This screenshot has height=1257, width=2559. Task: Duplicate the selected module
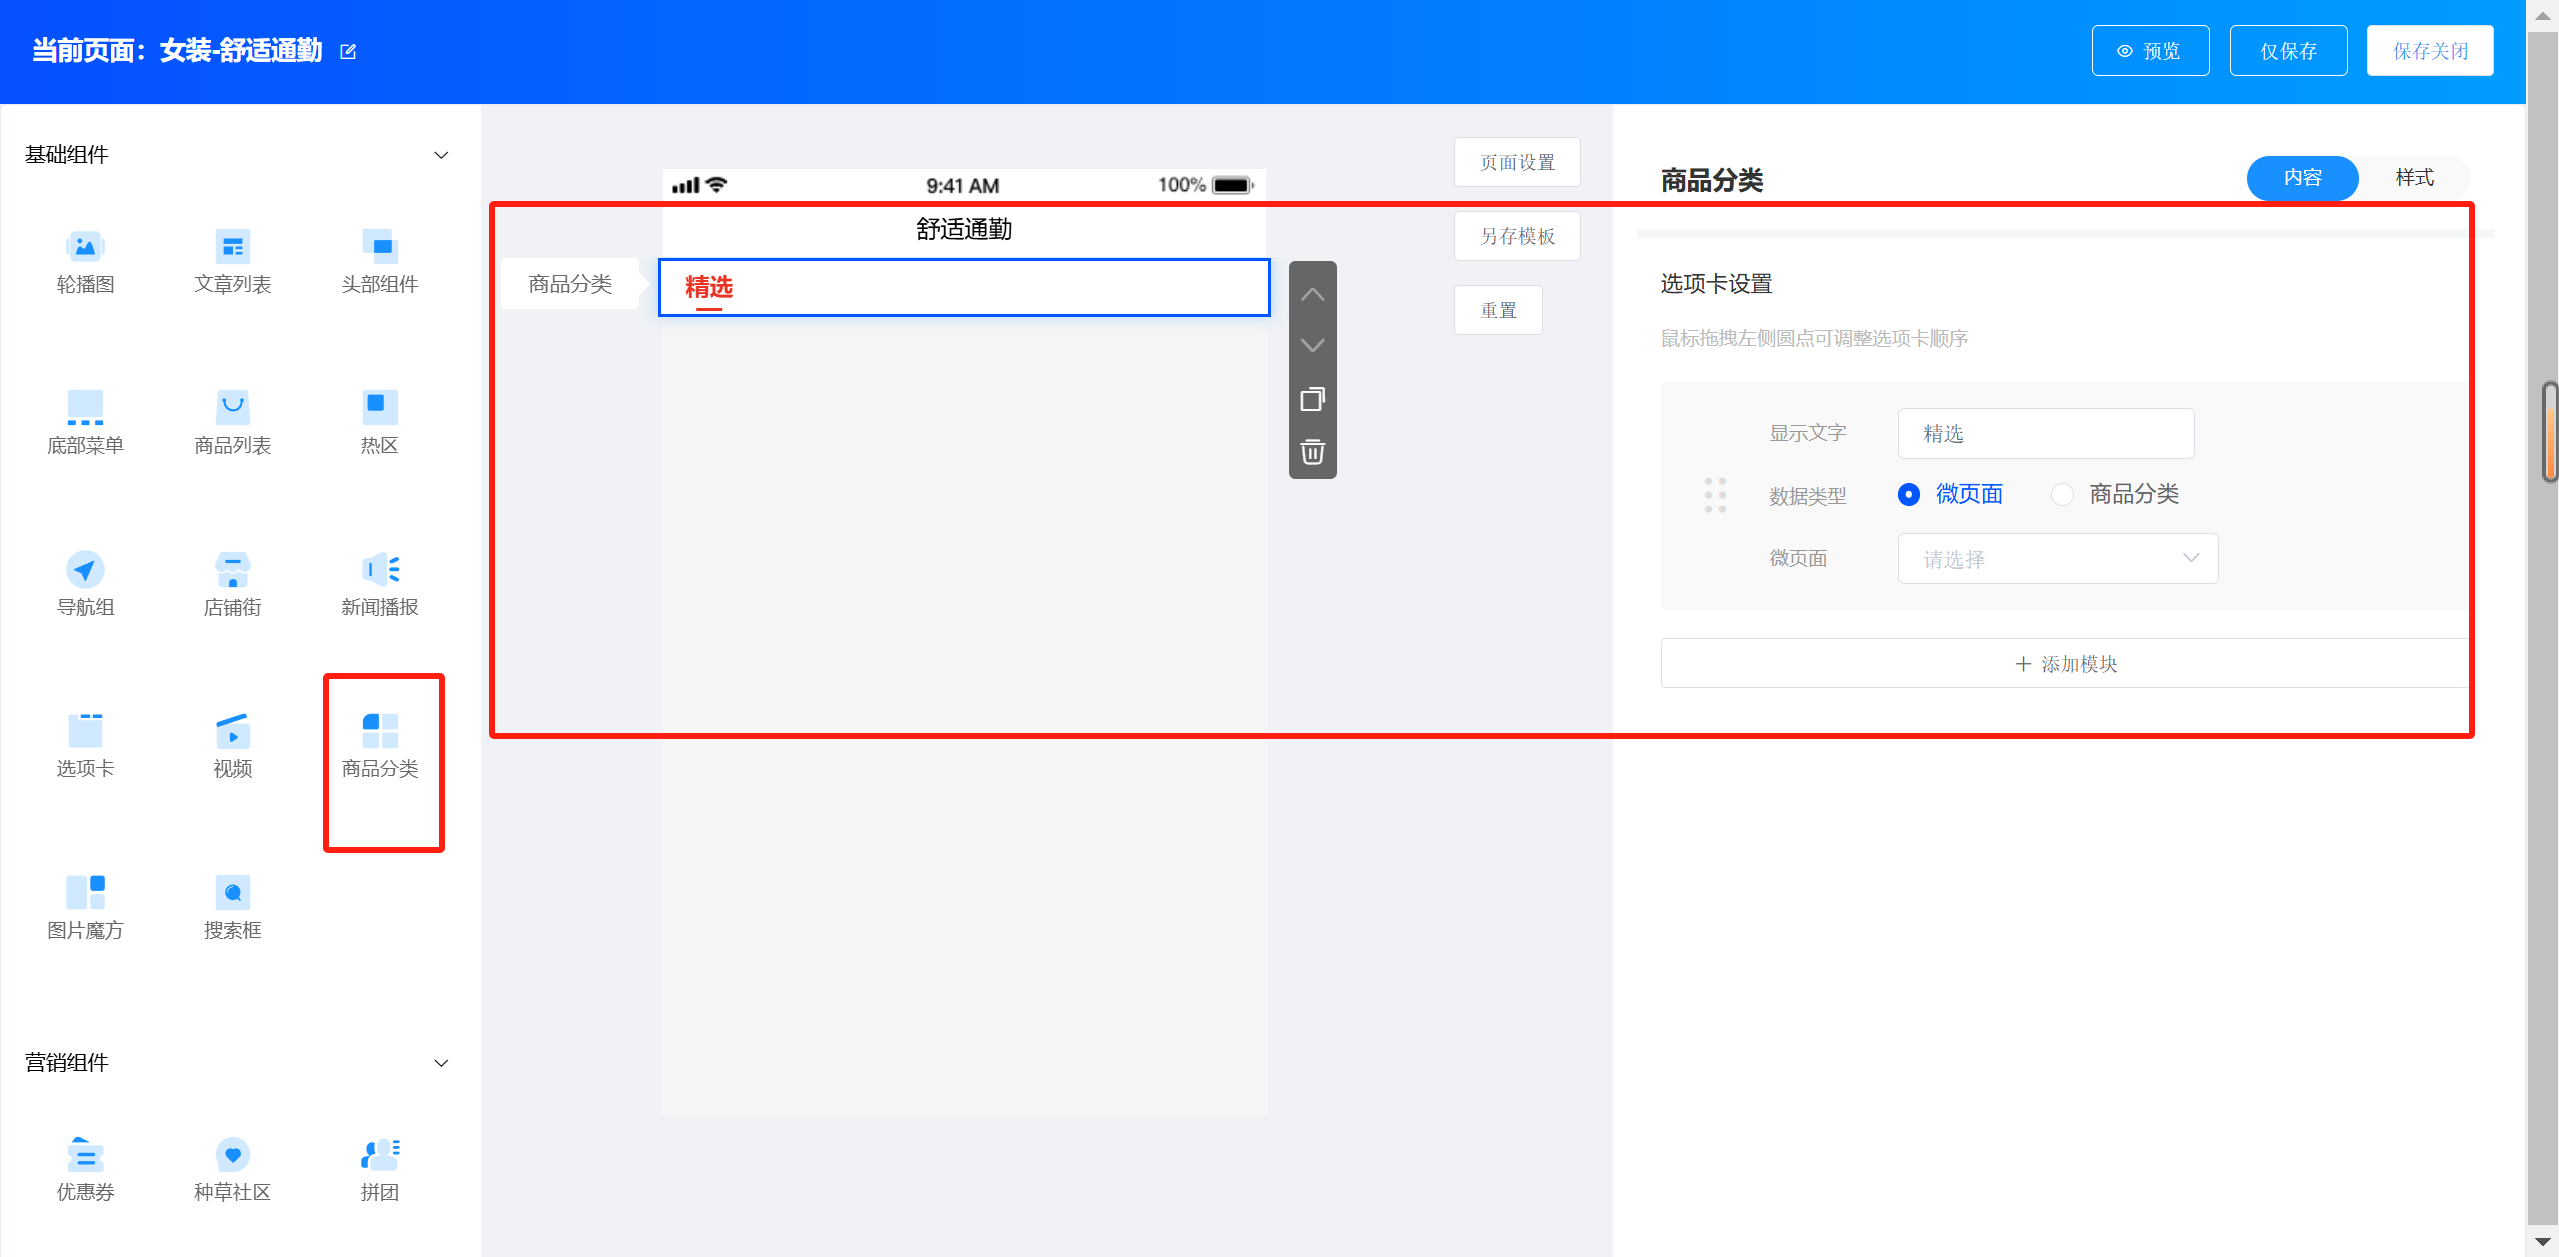[x=1312, y=399]
